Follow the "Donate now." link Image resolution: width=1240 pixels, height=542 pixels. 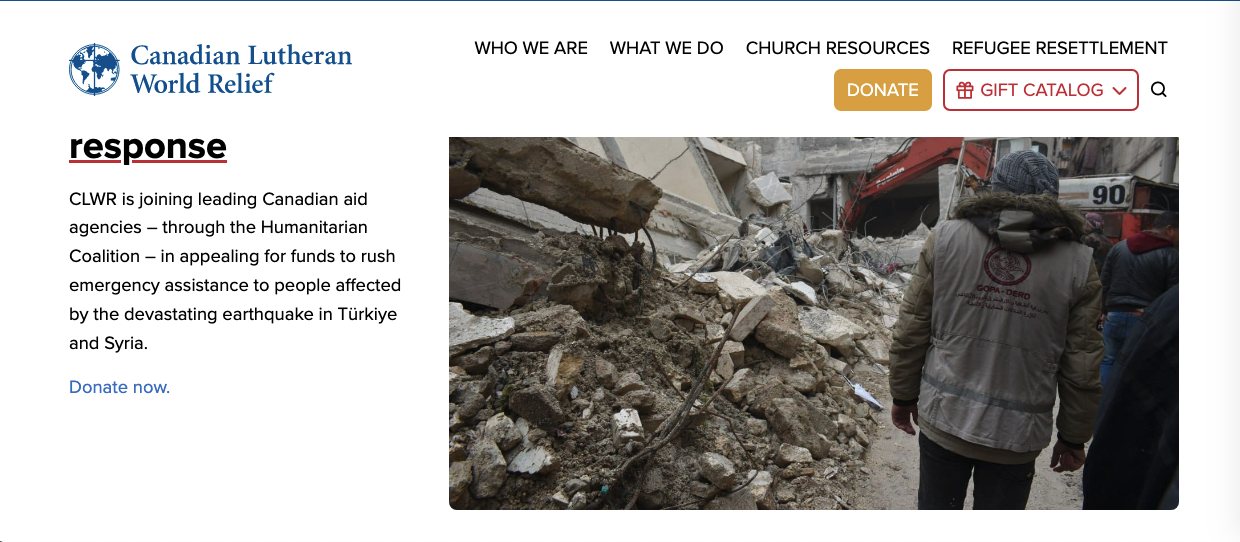pos(120,387)
